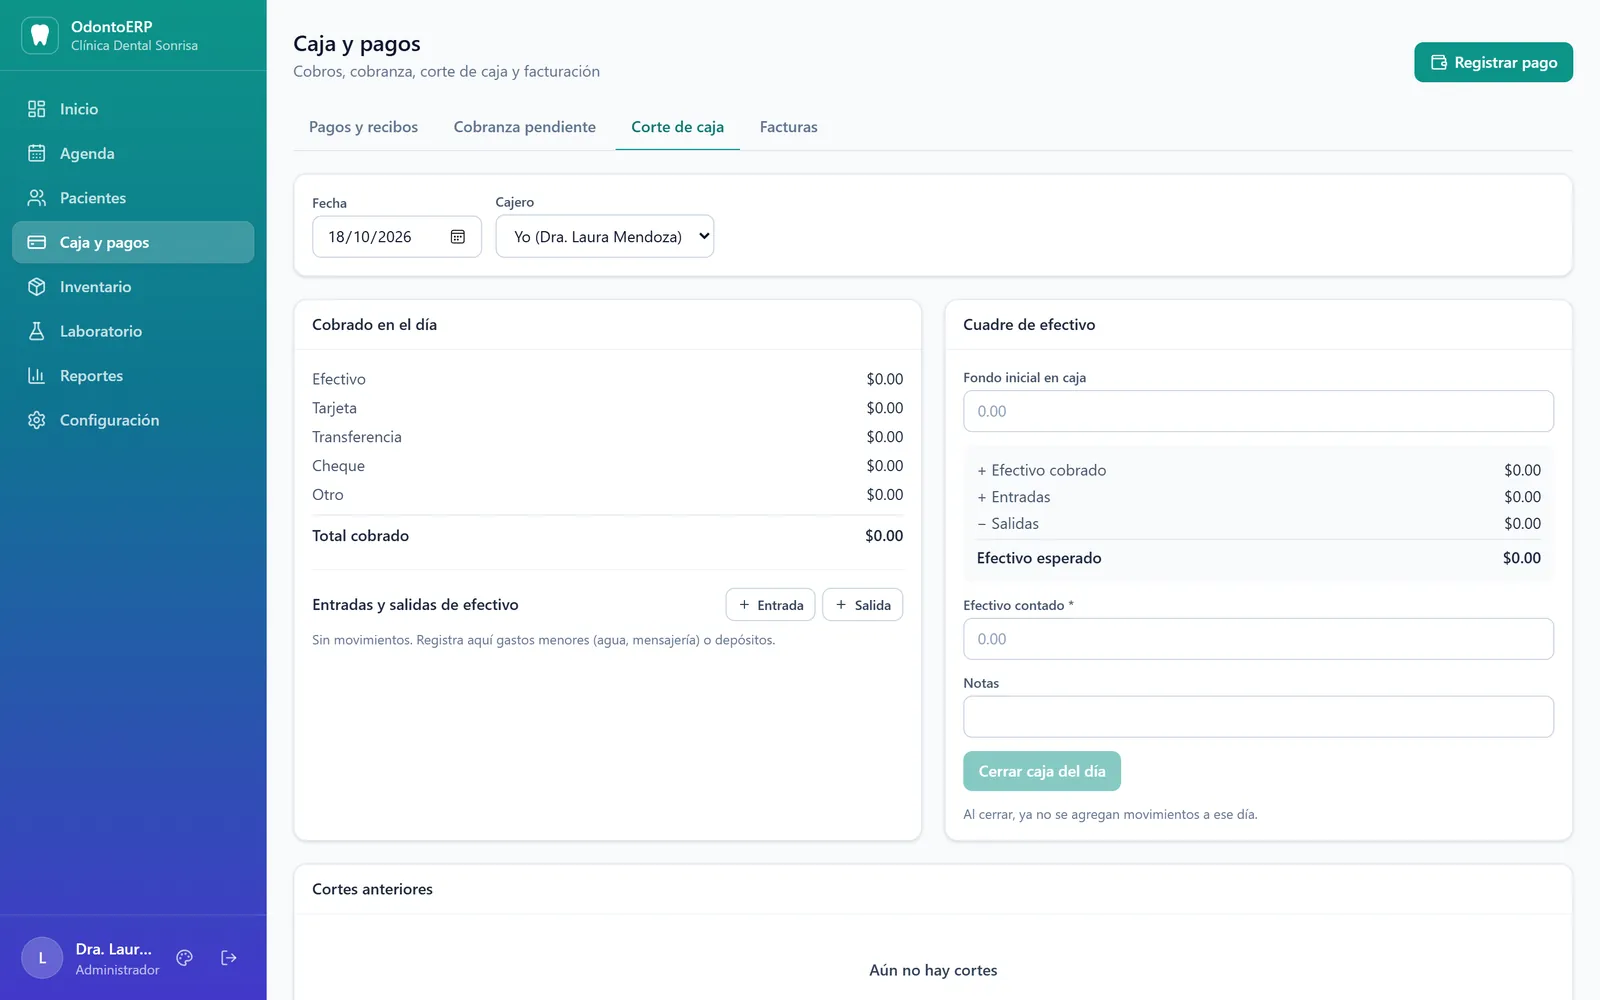Image resolution: width=1600 pixels, height=1000 pixels.
Task: Click the Notas text field
Action: [x=1258, y=717]
